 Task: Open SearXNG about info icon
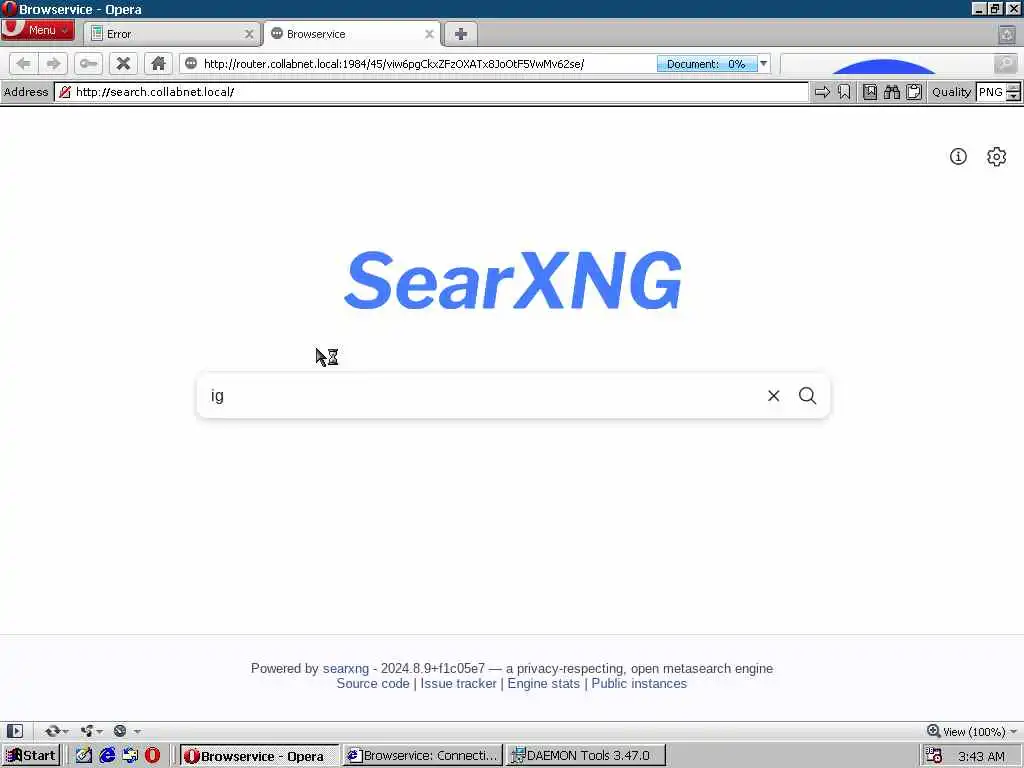pos(958,157)
